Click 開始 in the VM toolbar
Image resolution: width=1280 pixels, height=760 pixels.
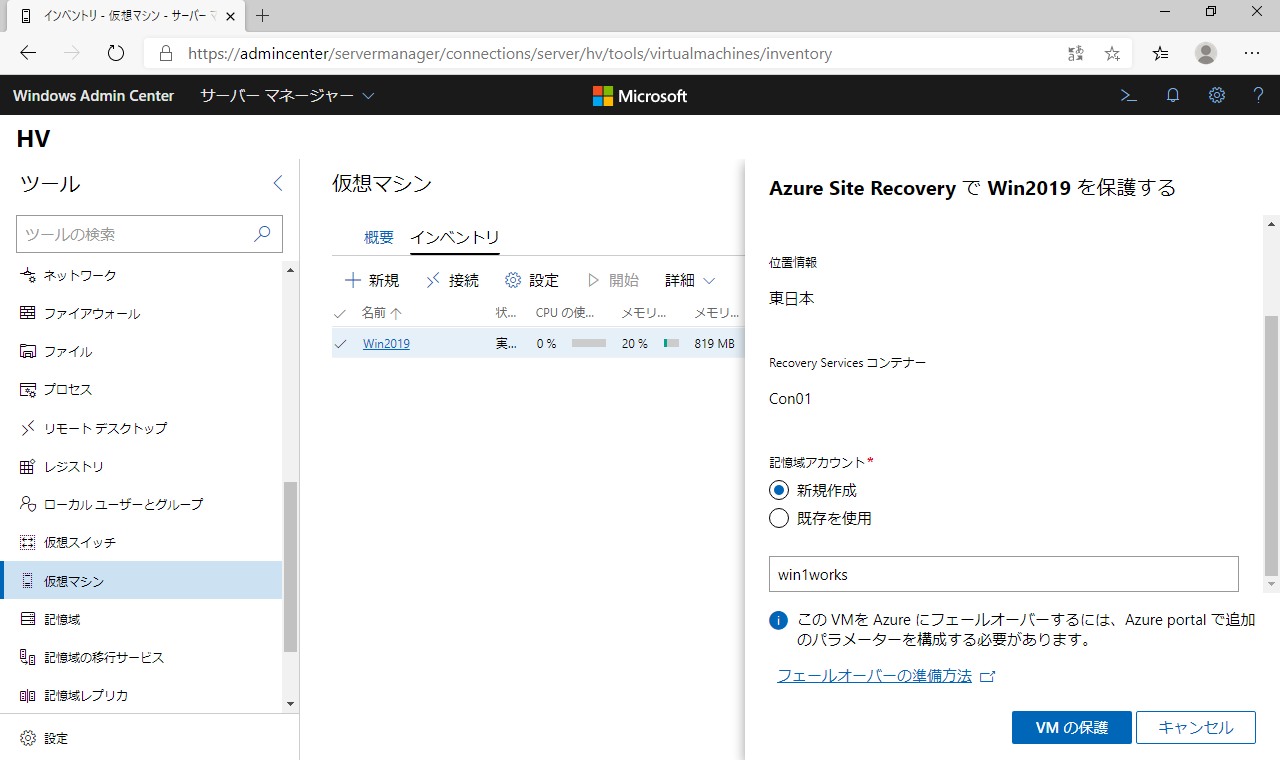point(612,281)
